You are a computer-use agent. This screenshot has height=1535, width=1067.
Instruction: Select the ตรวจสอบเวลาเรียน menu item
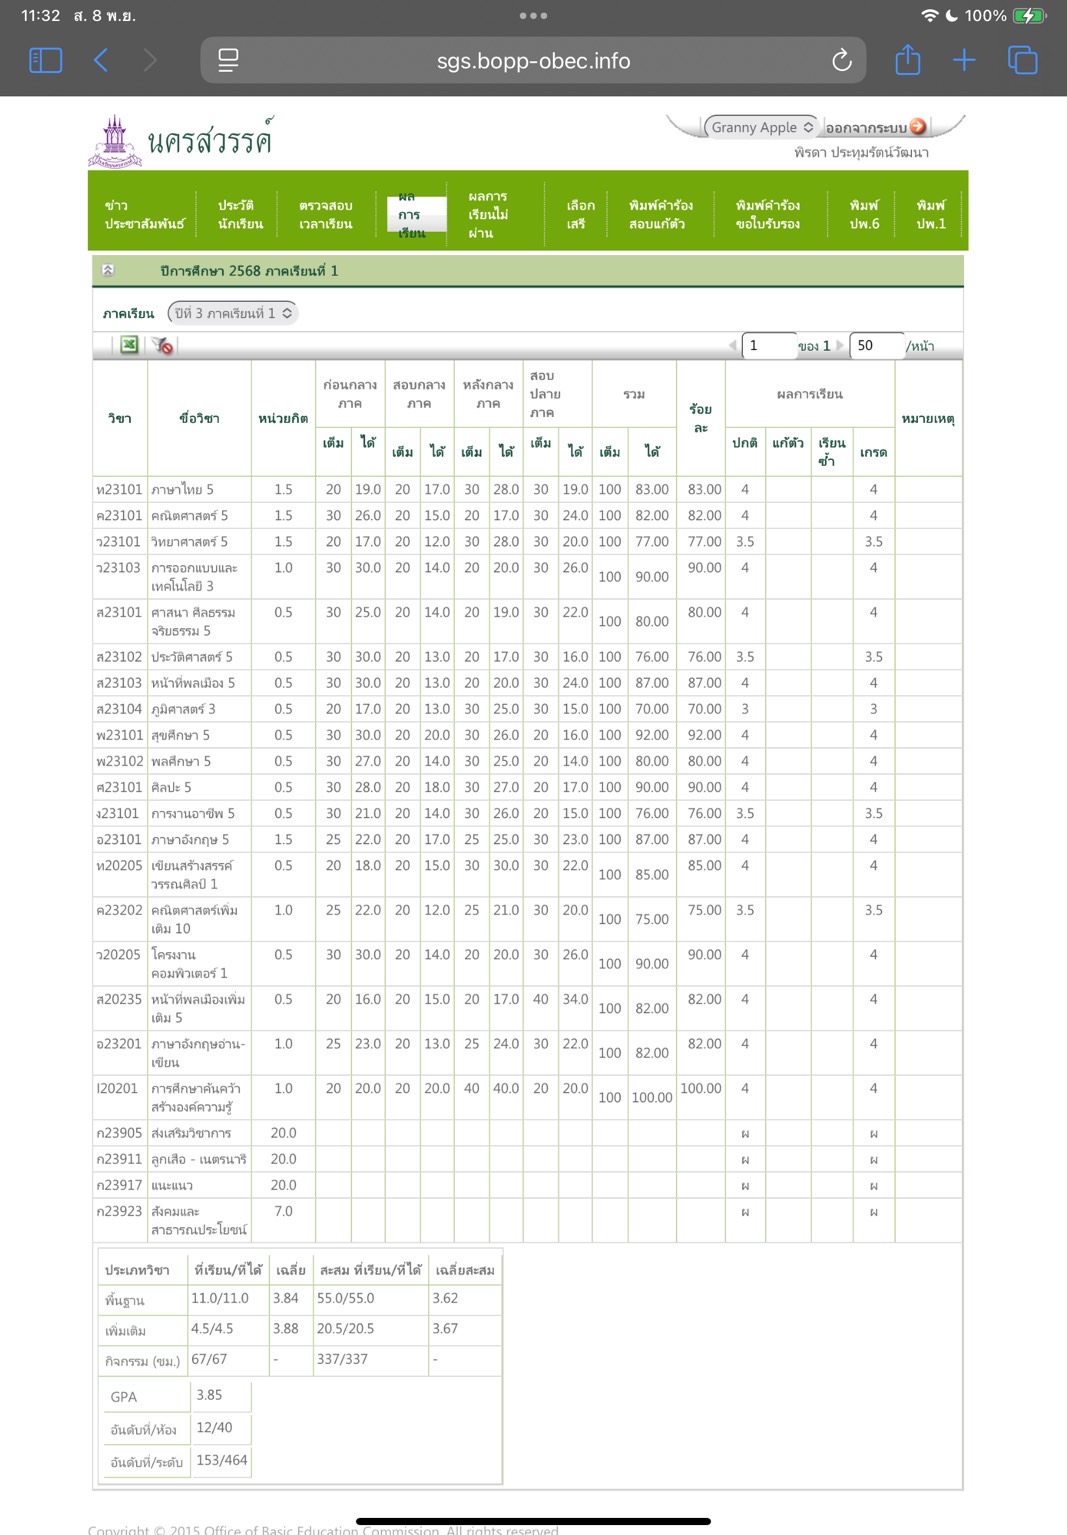click(325, 214)
